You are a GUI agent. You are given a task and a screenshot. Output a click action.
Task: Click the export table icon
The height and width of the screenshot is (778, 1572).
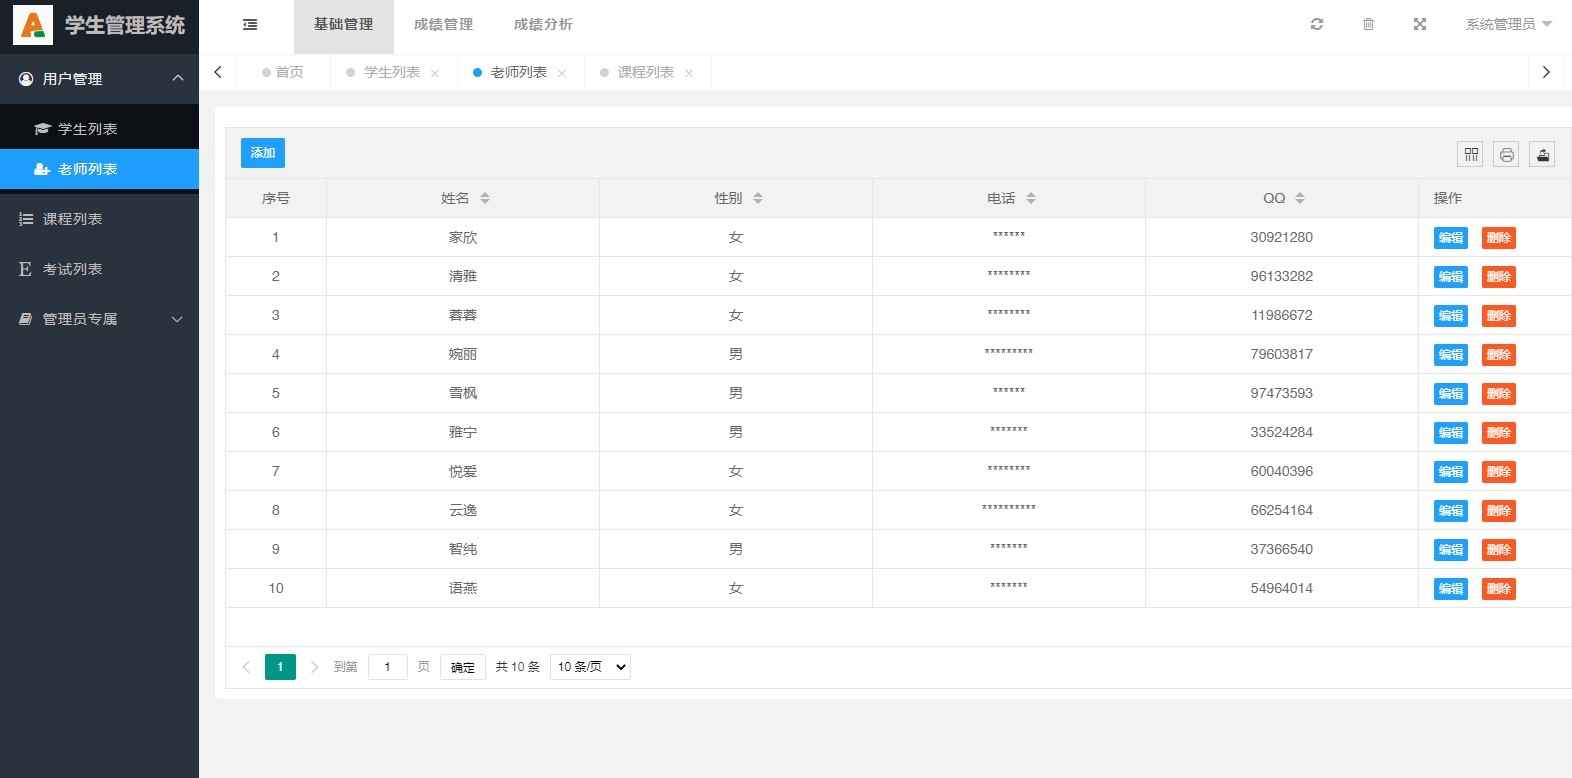tap(1542, 154)
